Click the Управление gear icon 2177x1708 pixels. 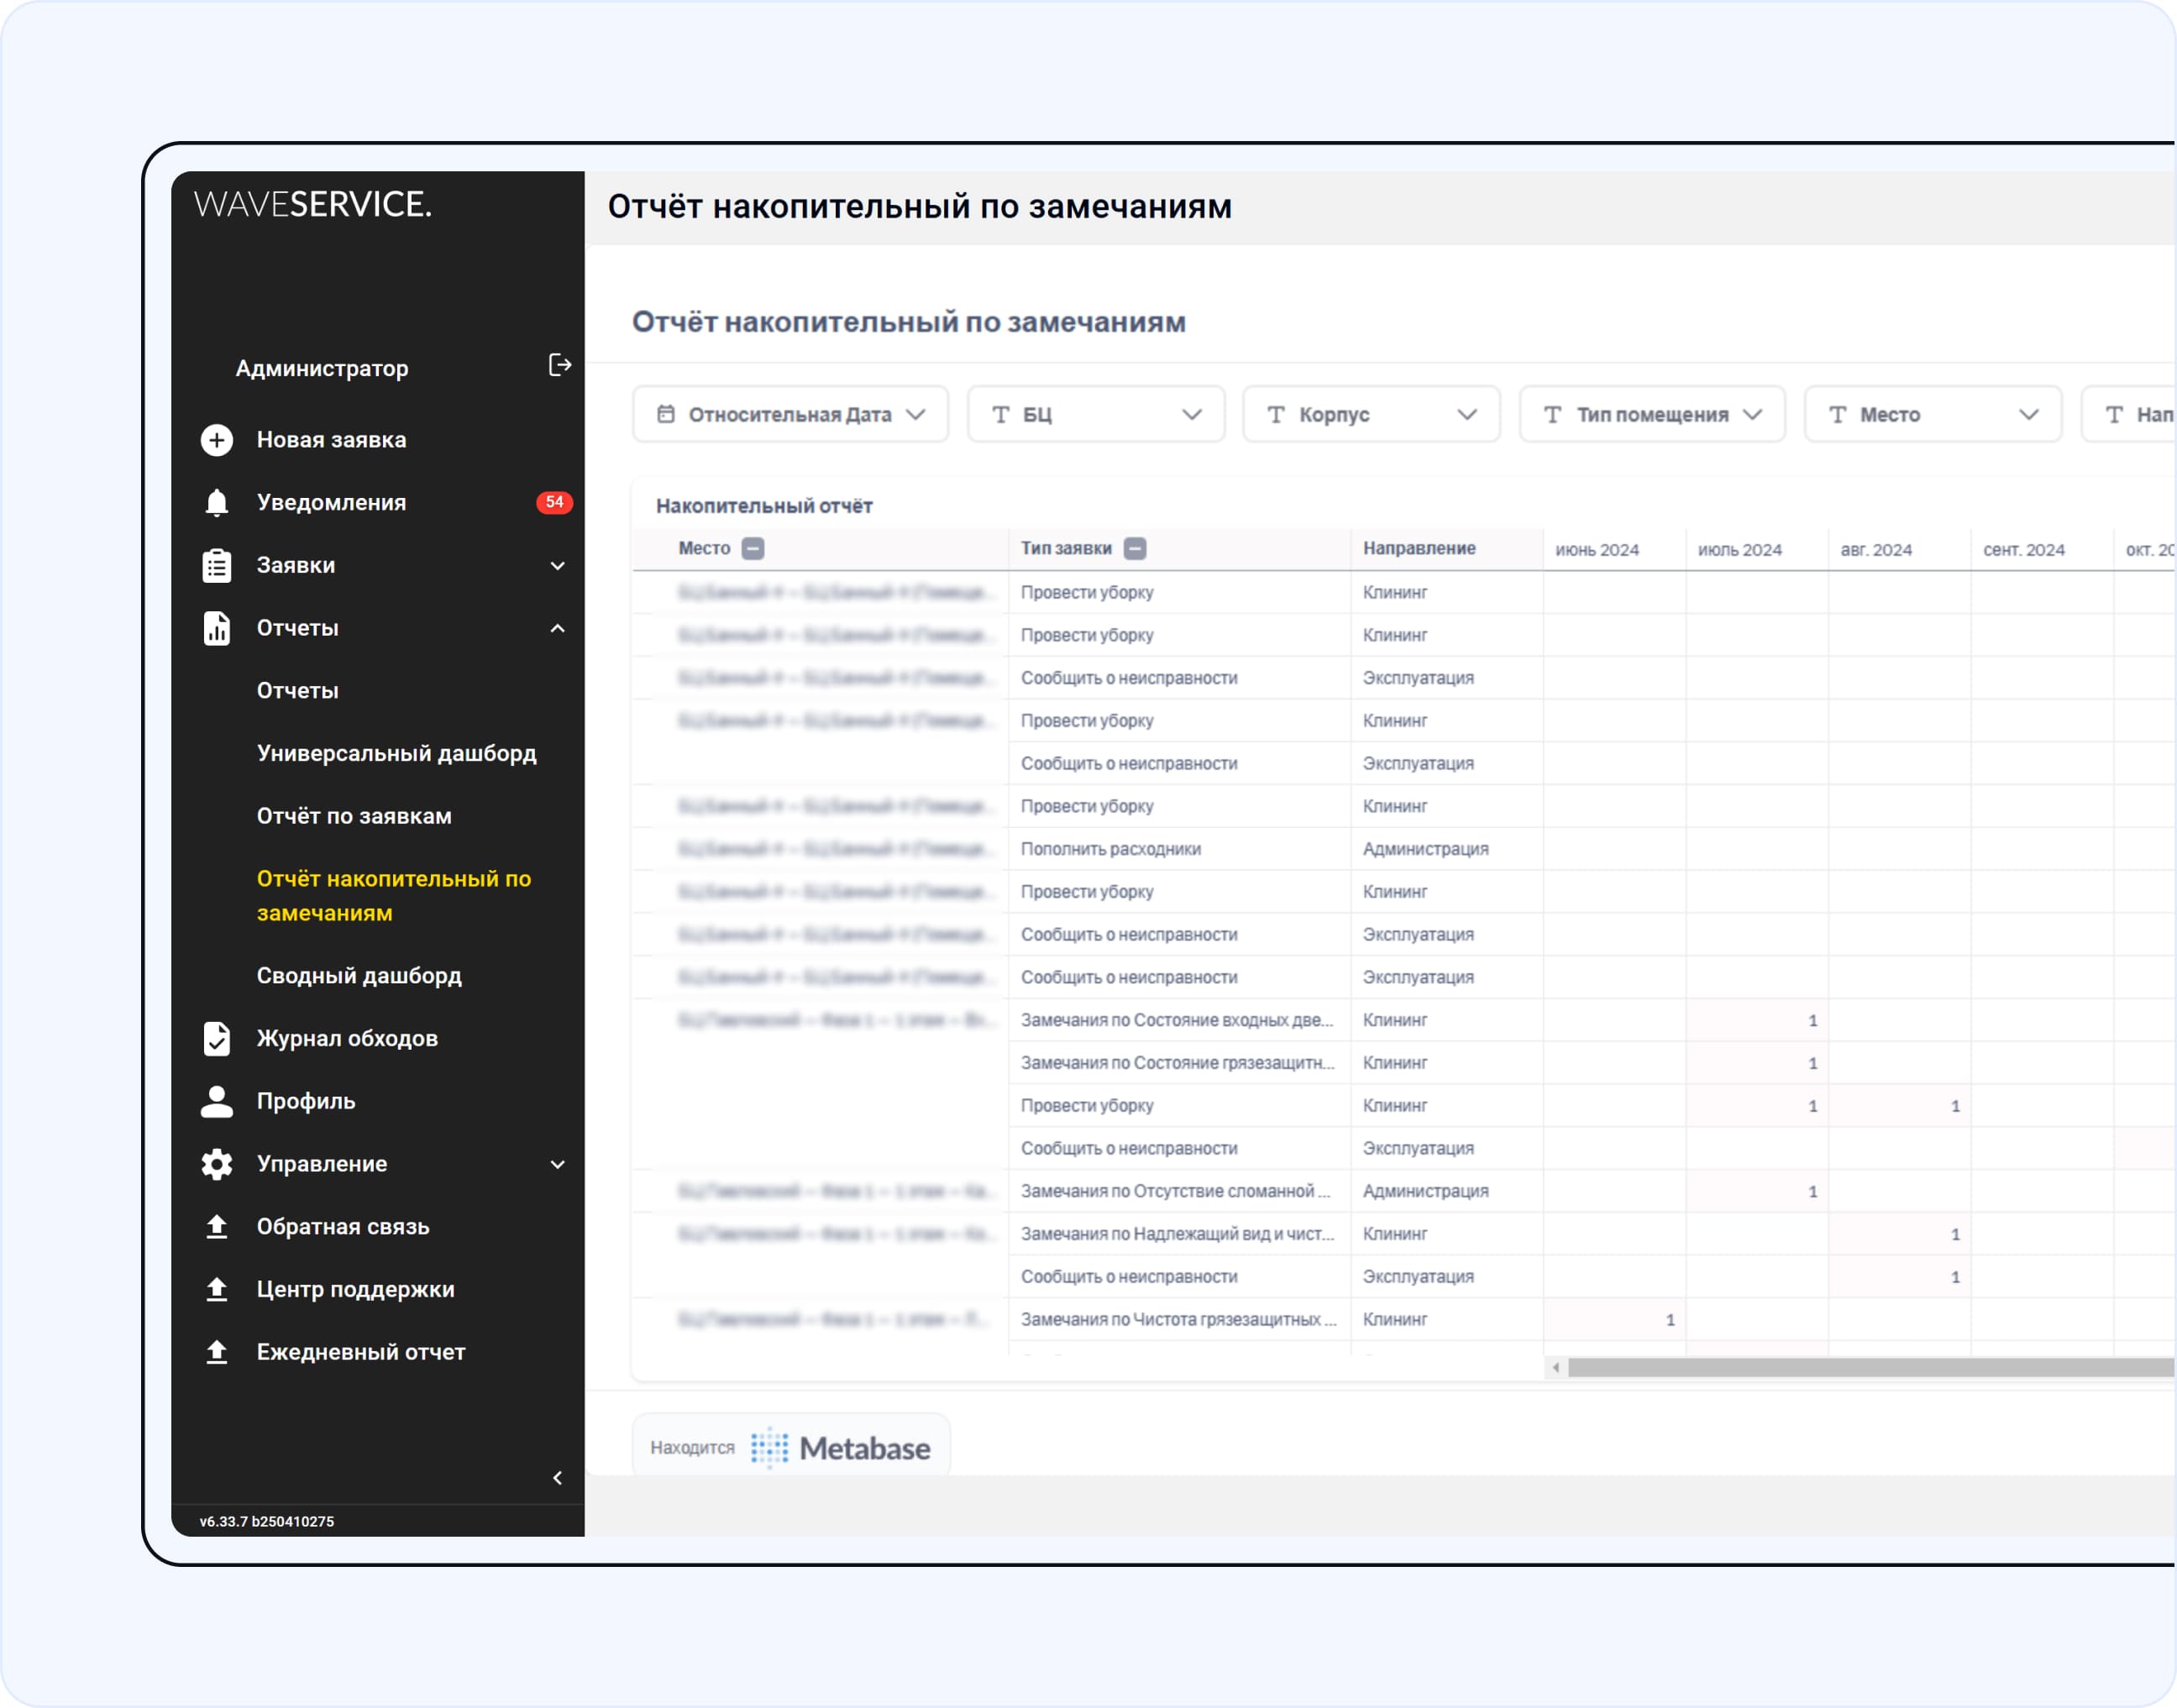(x=217, y=1163)
